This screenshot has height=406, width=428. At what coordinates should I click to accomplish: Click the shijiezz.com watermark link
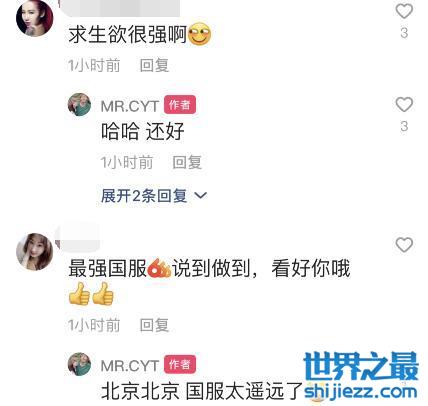click(x=361, y=391)
